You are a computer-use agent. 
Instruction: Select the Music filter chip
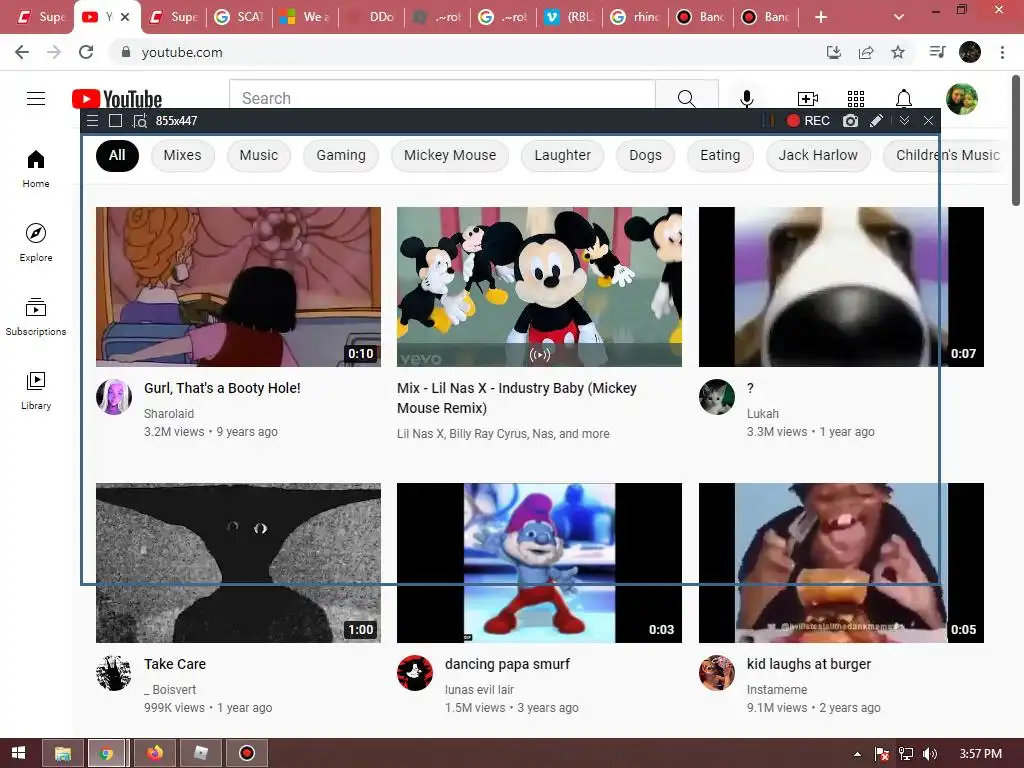pyautogui.click(x=259, y=155)
